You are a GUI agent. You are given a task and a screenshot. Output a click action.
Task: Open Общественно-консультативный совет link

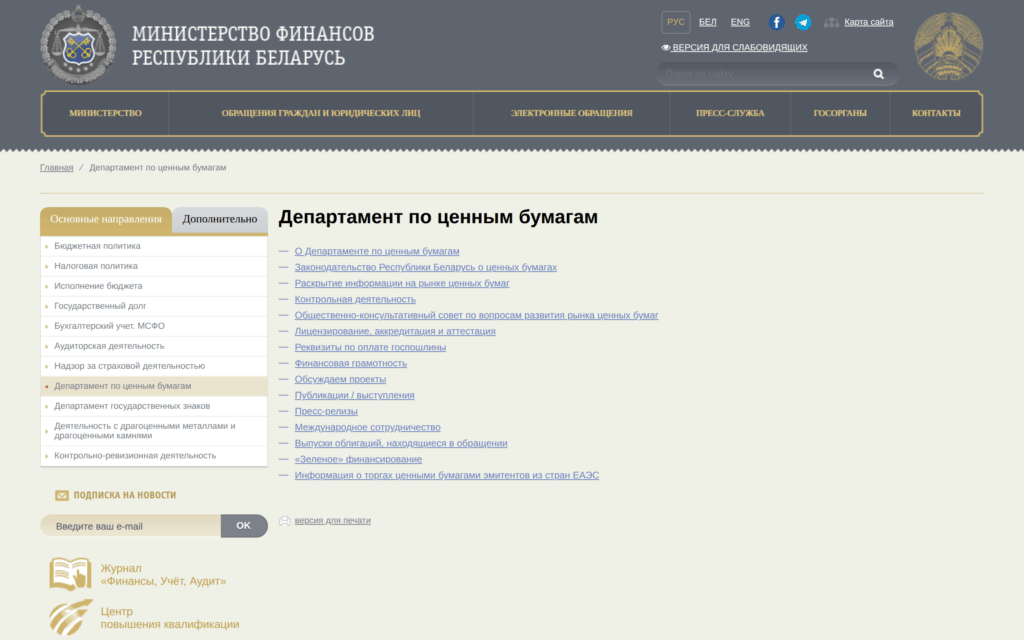pos(476,315)
